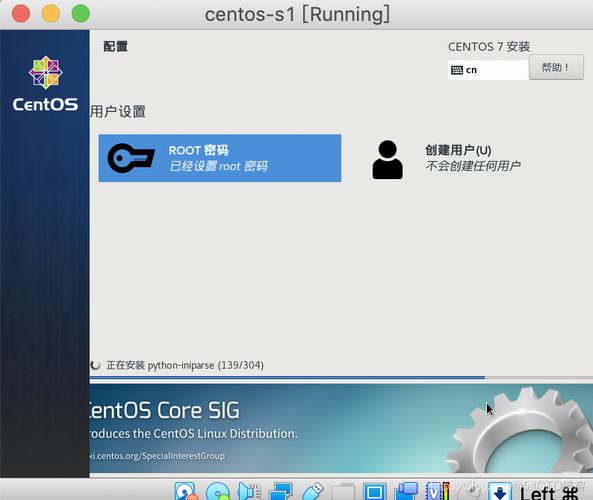
Task: Click the Left ⌘ host key indicator
Action: pyautogui.click(x=549, y=493)
